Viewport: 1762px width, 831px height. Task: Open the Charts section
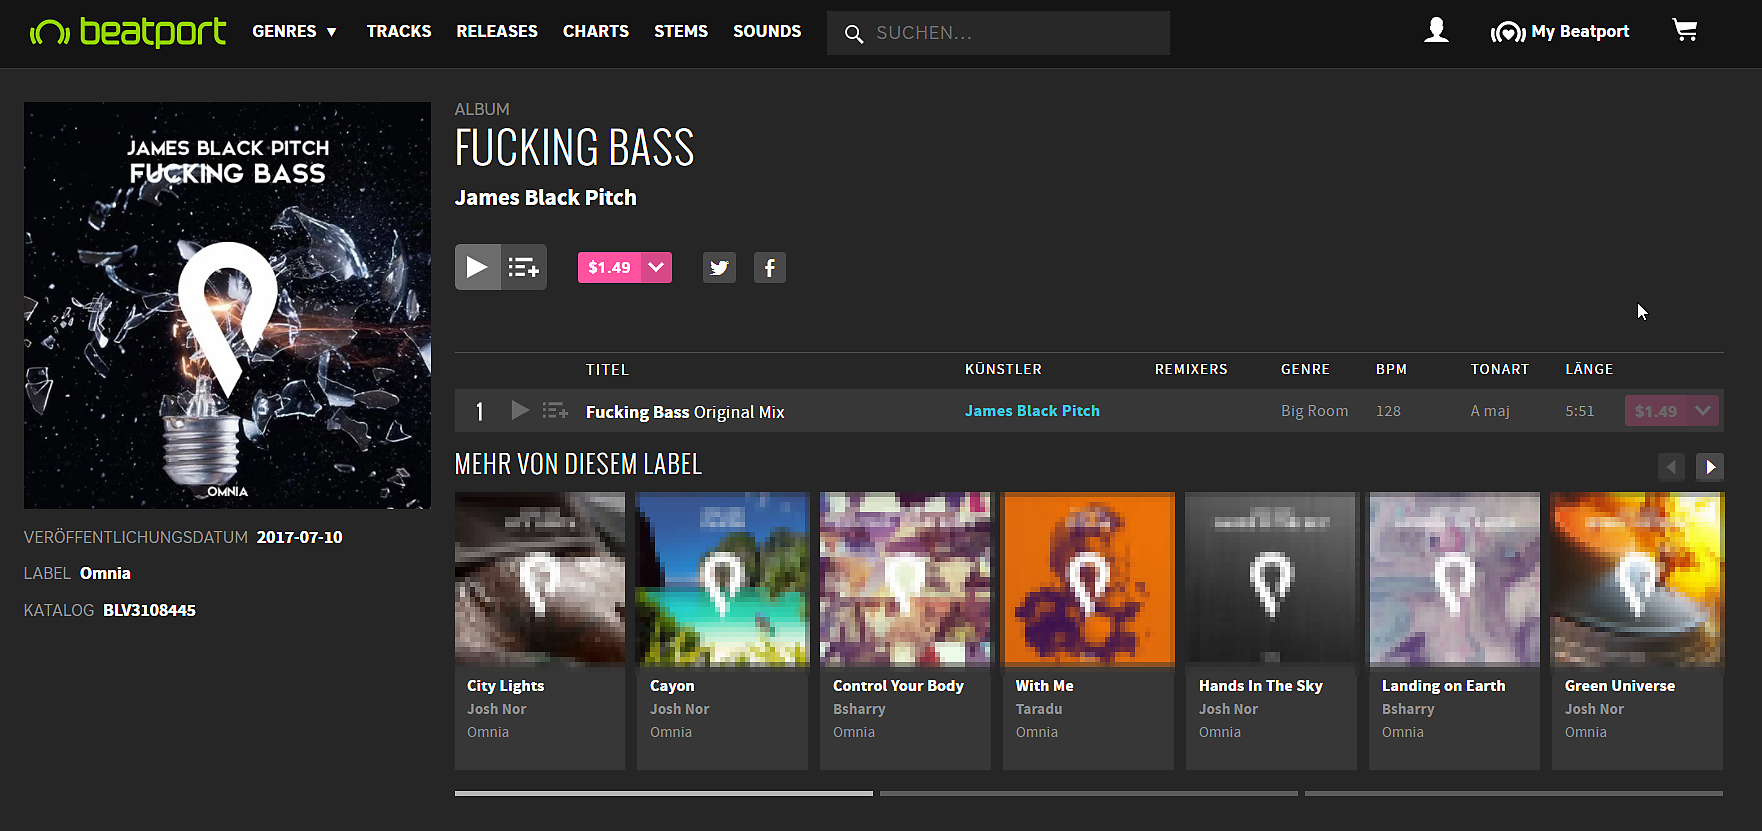coord(596,32)
